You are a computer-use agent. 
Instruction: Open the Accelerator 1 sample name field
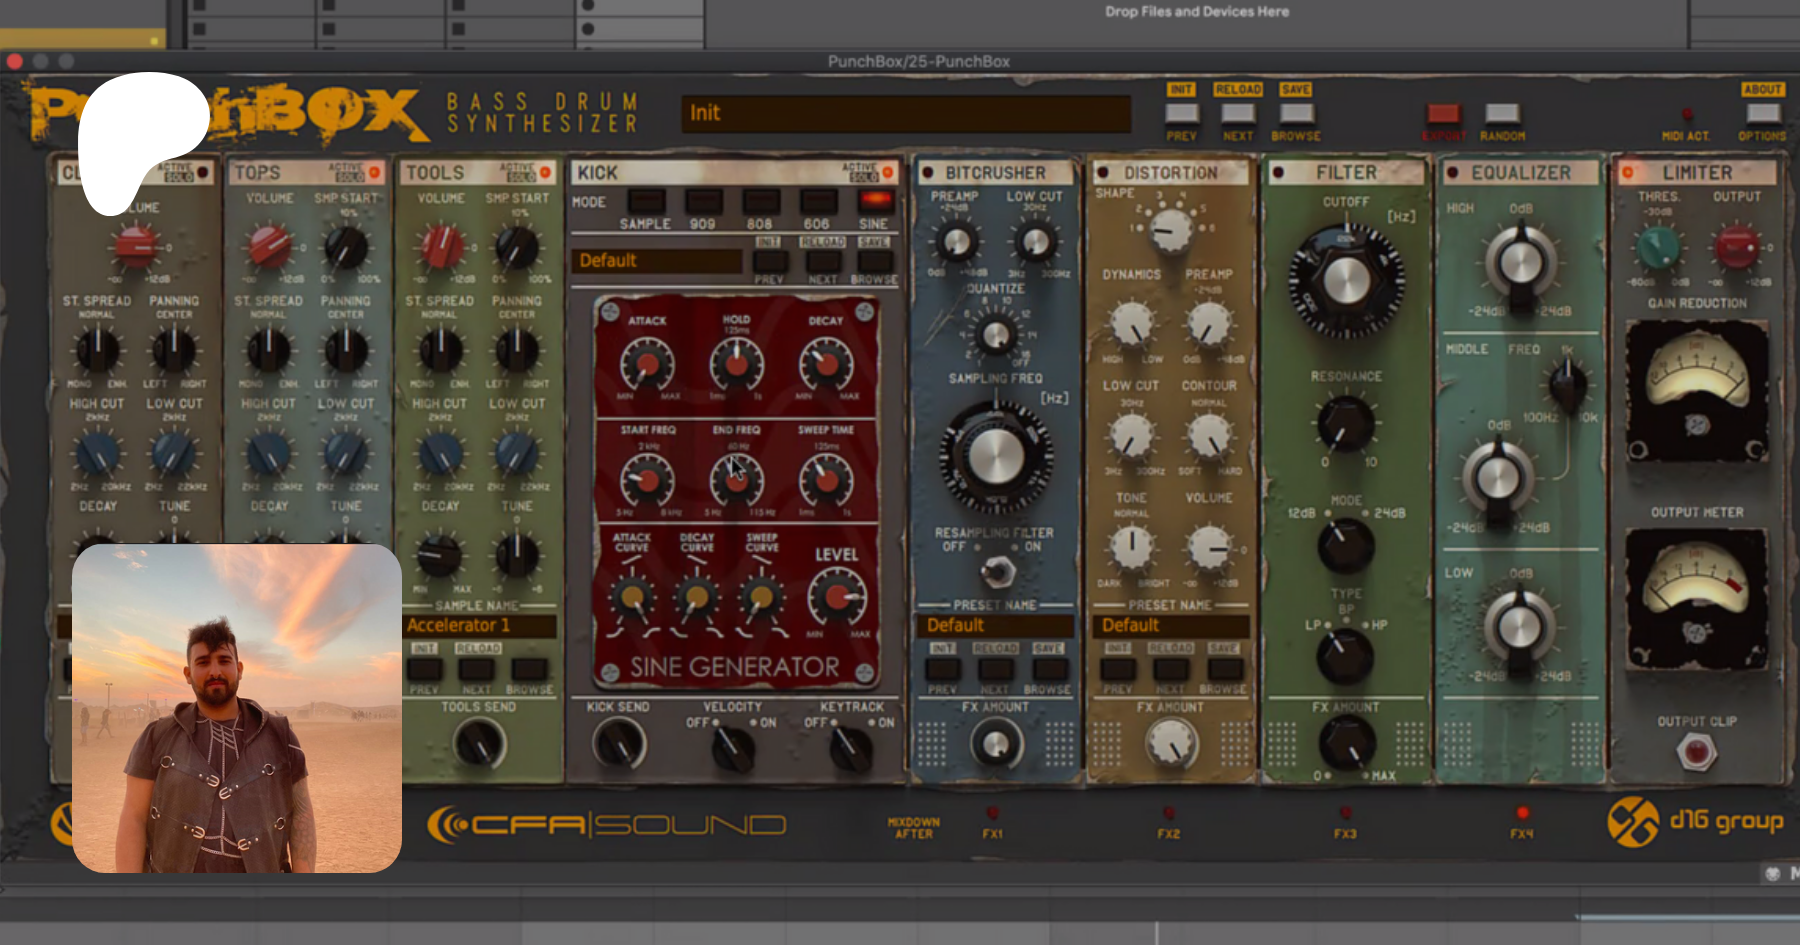pyautogui.click(x=480, y=626)
